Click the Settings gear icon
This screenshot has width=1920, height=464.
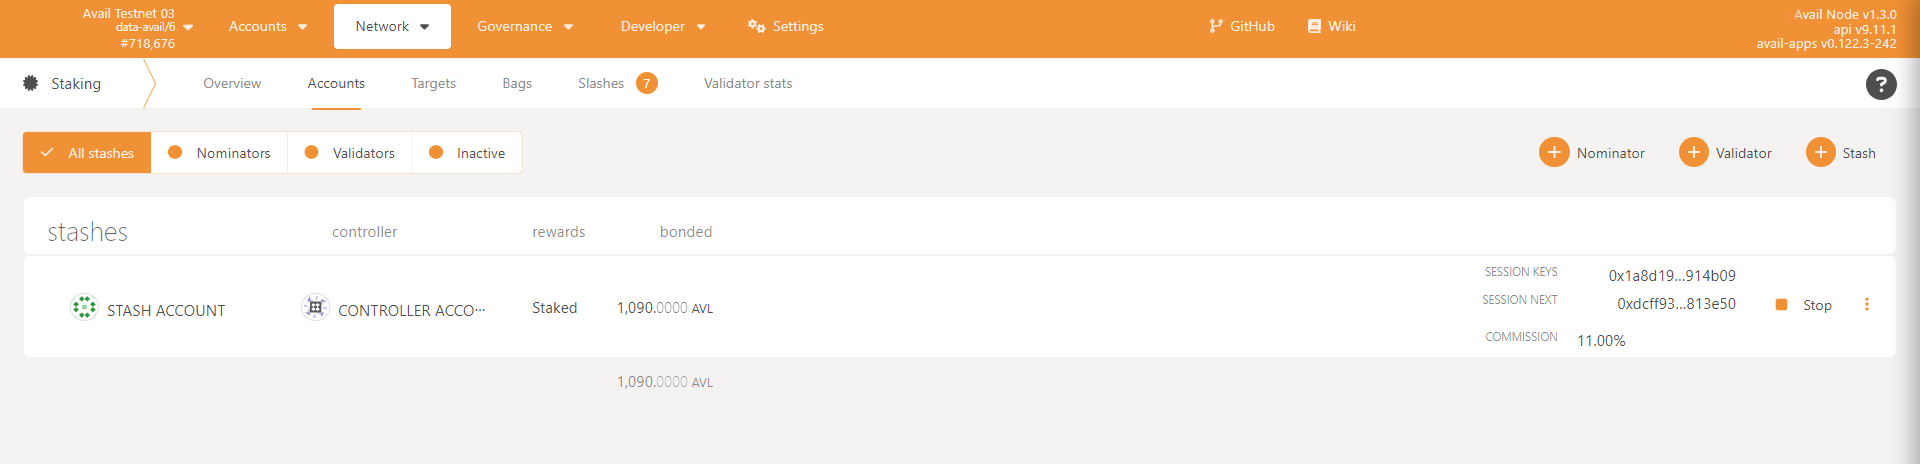[756, 26]
